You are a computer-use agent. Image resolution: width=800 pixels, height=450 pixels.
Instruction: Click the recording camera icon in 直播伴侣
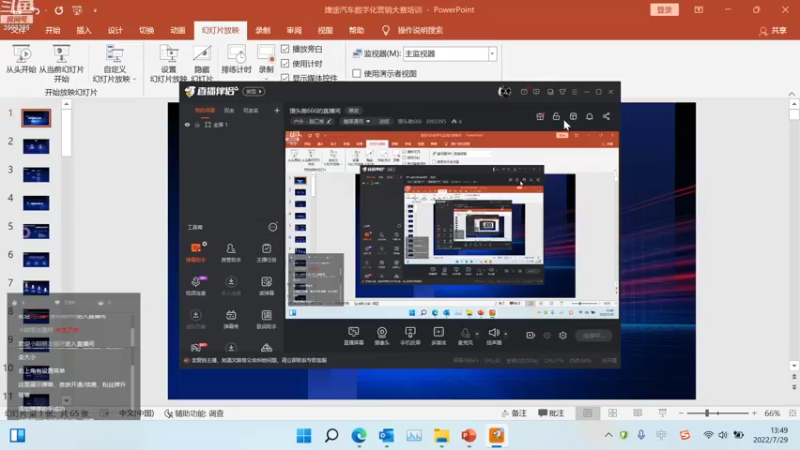[x=531, y=335]
